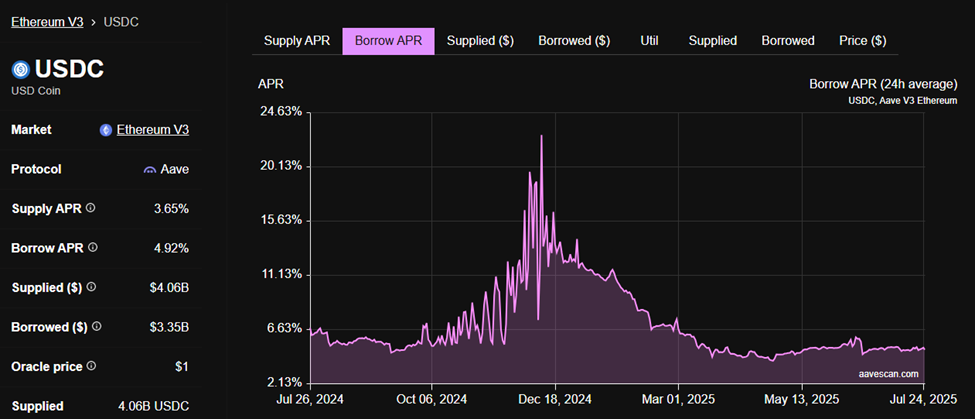Viewport: 975px width, 419px height.
Task: Open the Price ($) tab
Action: point(862,41)
